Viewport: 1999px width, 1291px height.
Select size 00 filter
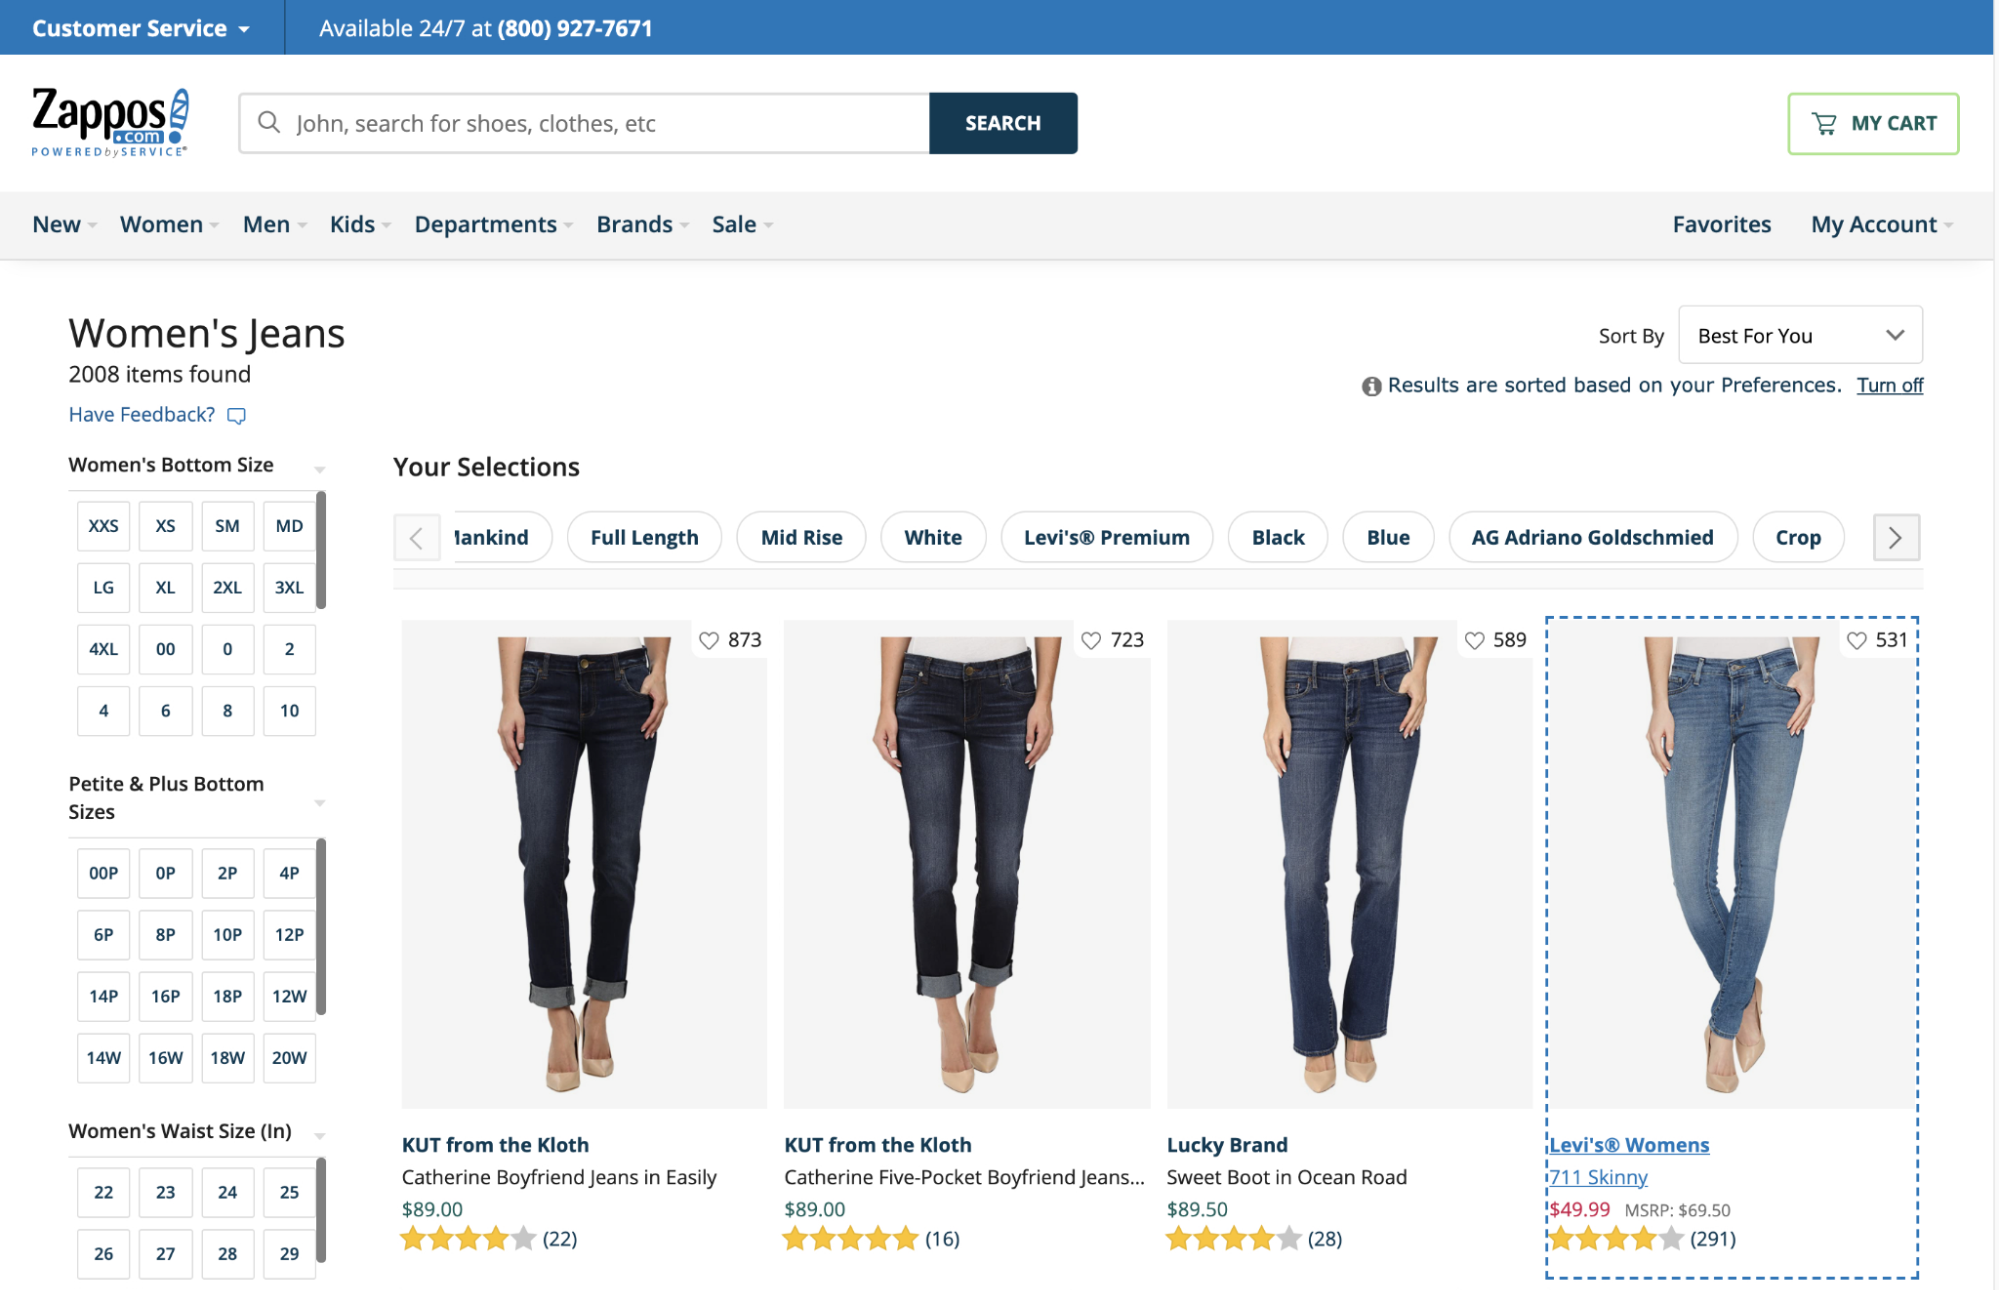click(165, 649)
